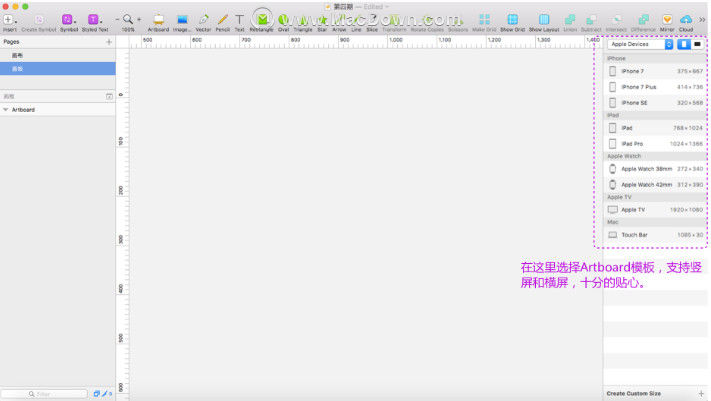Switch artboard presets to landscape orientation
Viewport: 711px width, 401px height.
tap(697, 44)
